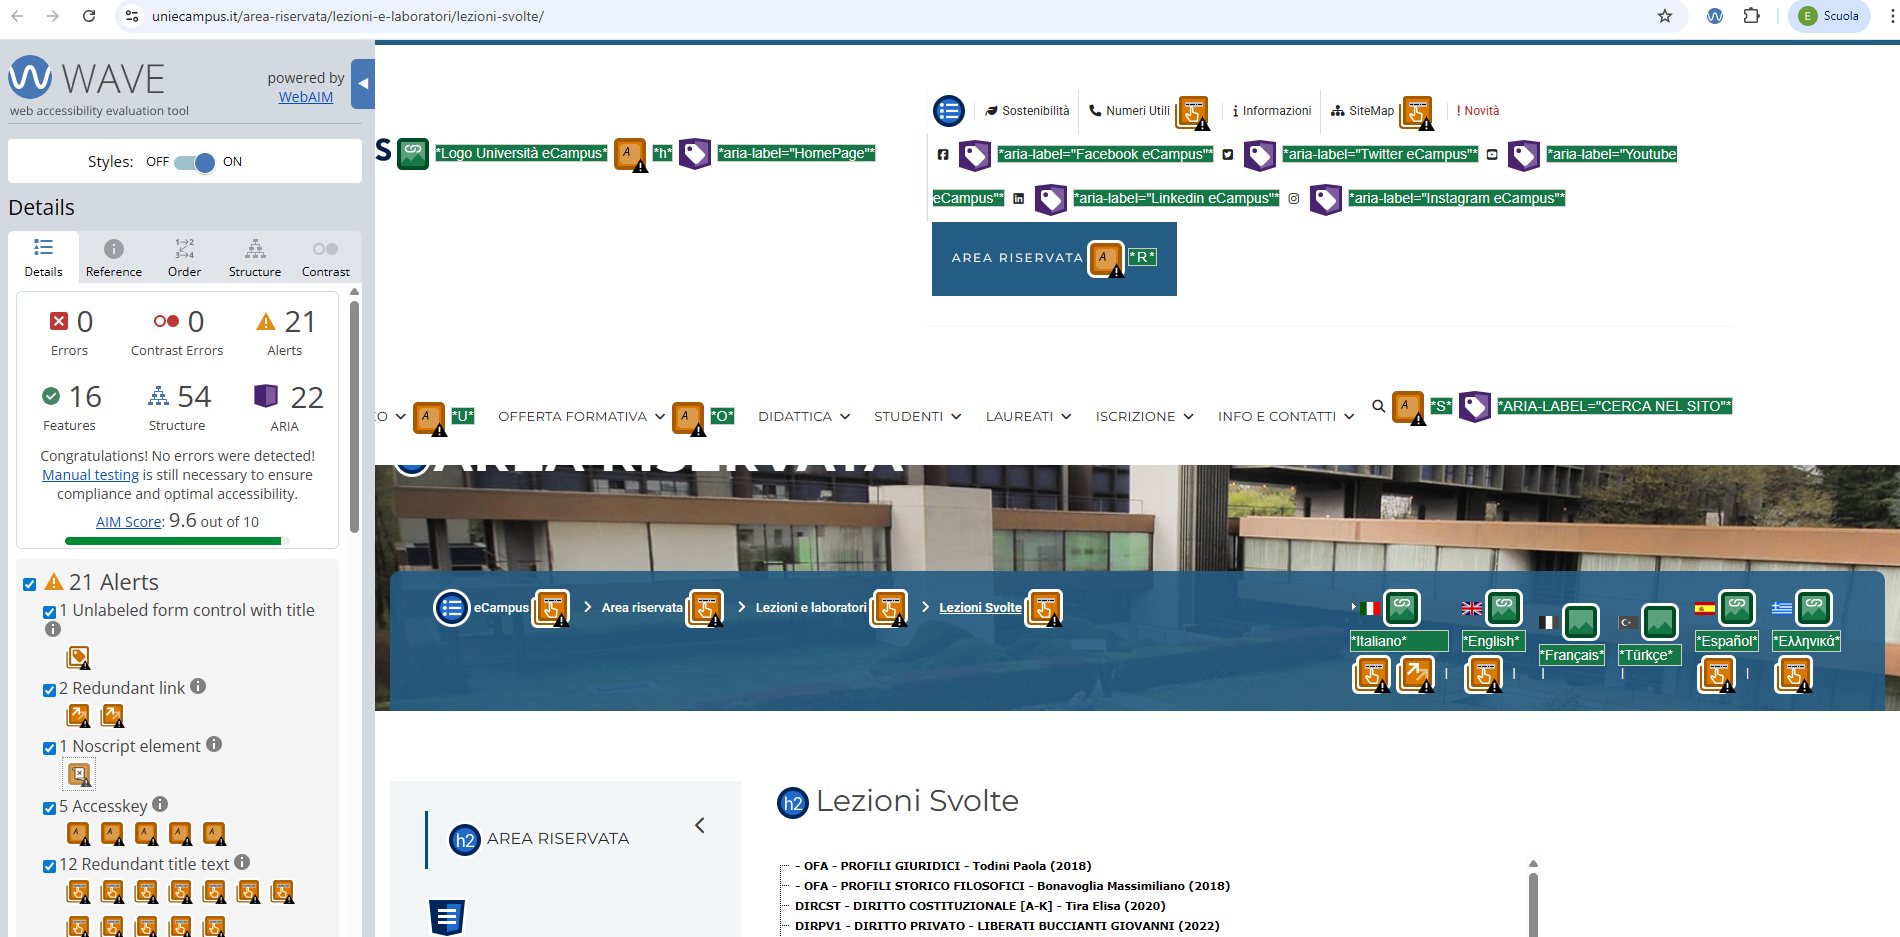The height and width of the screenshot is (937, 1900).
Task: Open the Manual testing link
Action: coord(90,475)
